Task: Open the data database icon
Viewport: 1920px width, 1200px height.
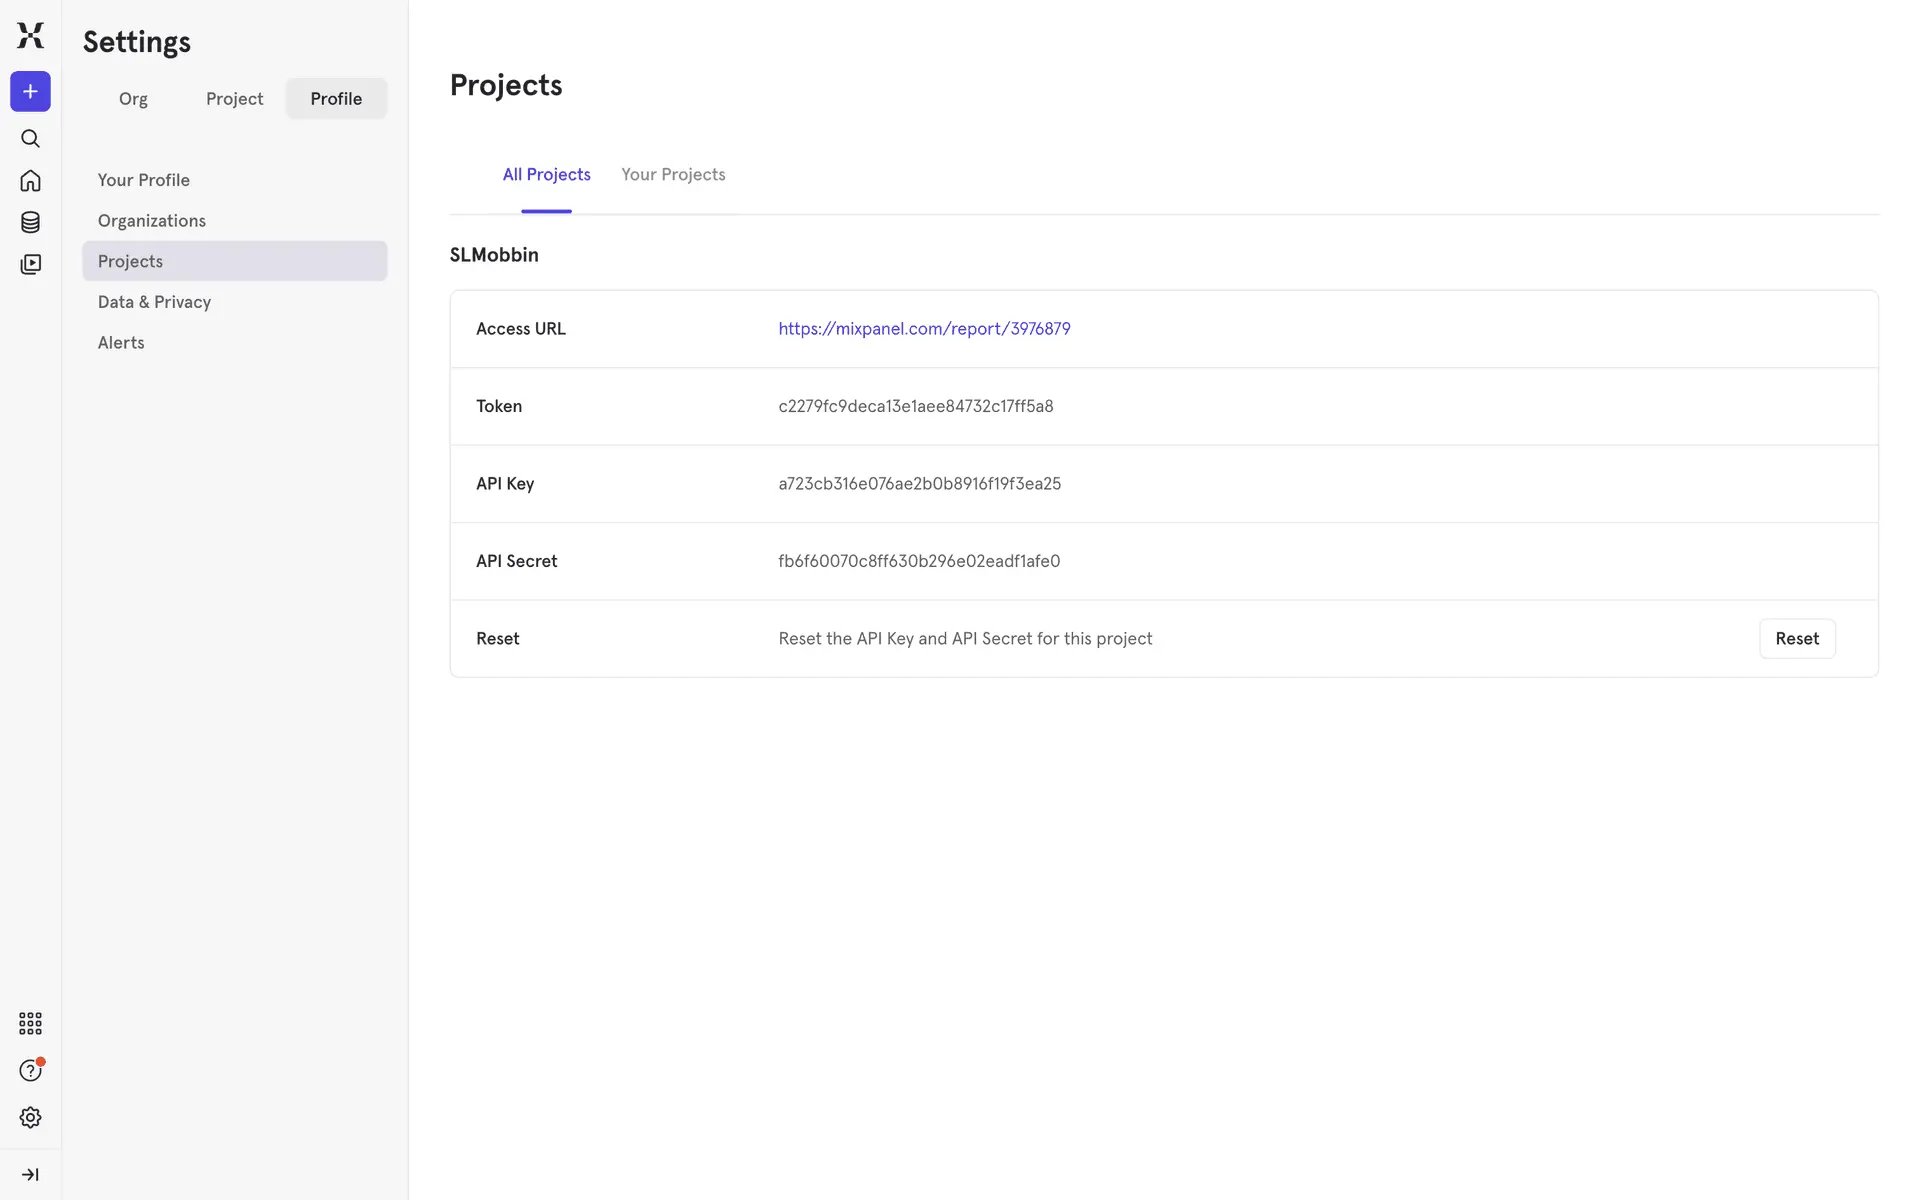Action: tap(30, 223)
